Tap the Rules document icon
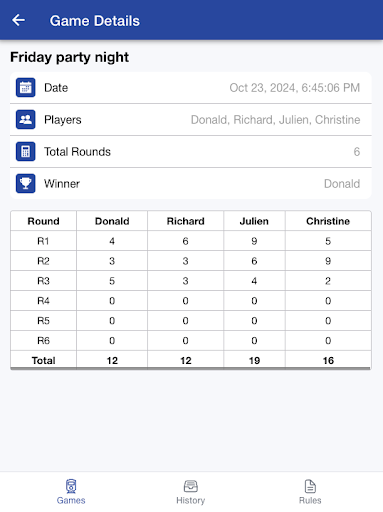The image size is (383, 512). (310, 486)
